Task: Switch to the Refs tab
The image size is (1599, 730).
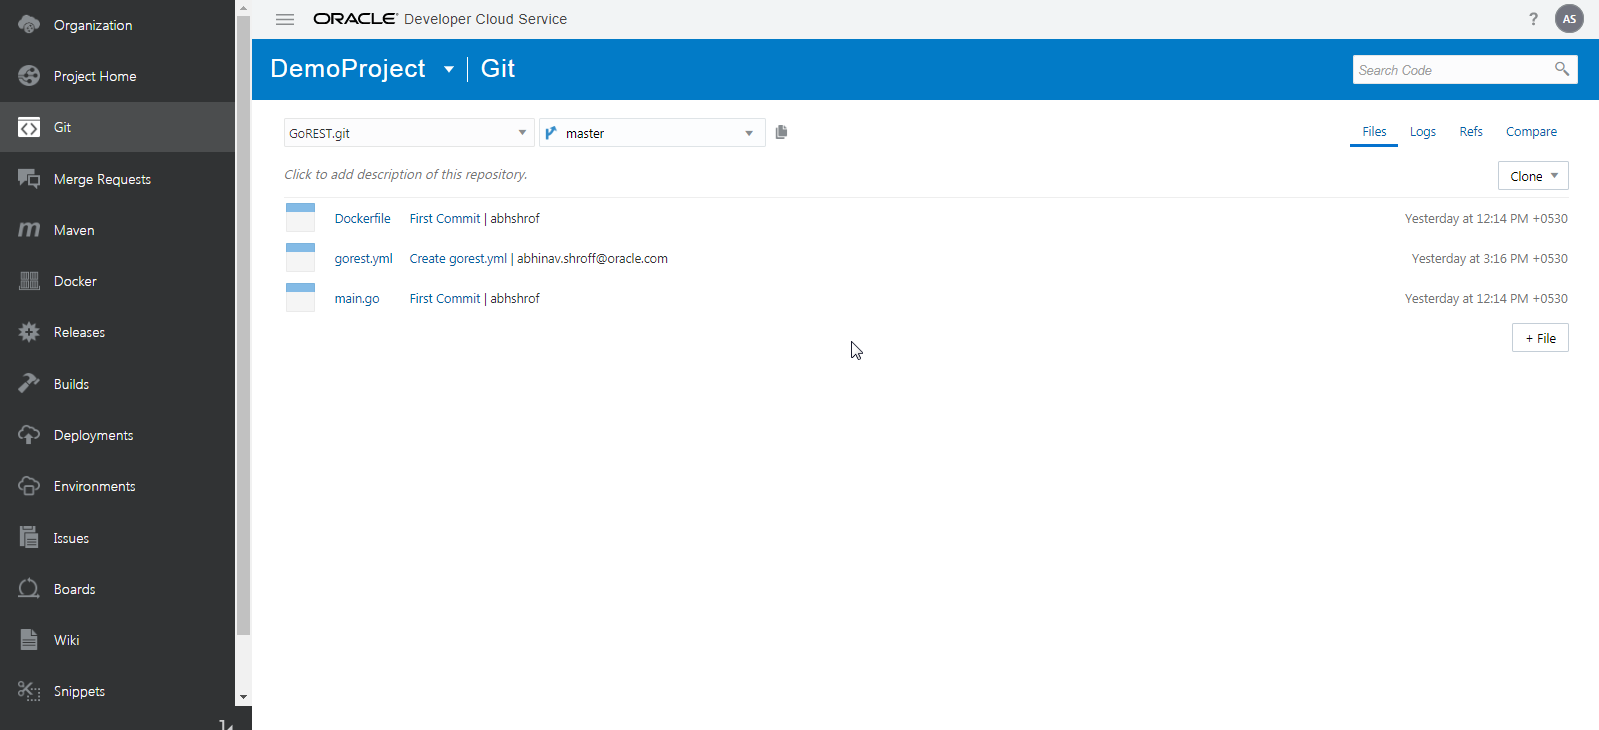Action: pos(1471,132)
